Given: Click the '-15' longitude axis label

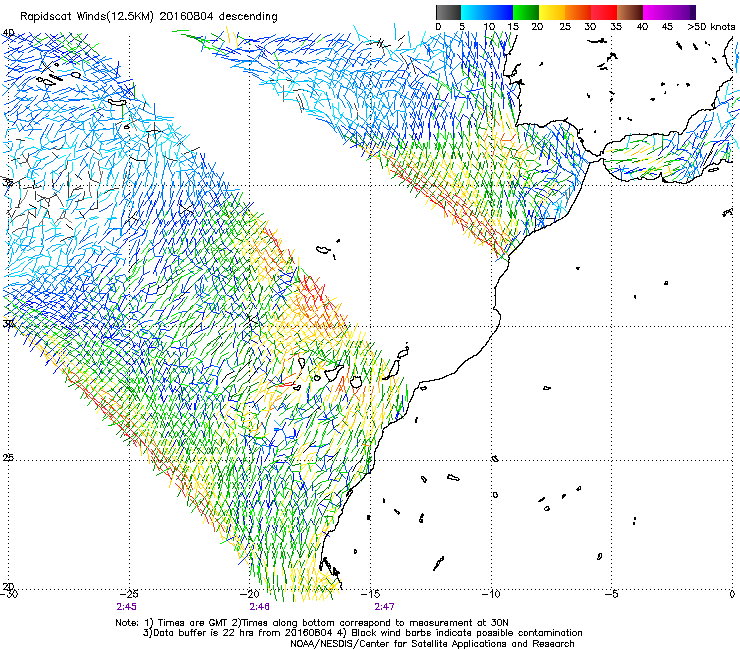Looking at the screenshot, I should tap(370, 594).
